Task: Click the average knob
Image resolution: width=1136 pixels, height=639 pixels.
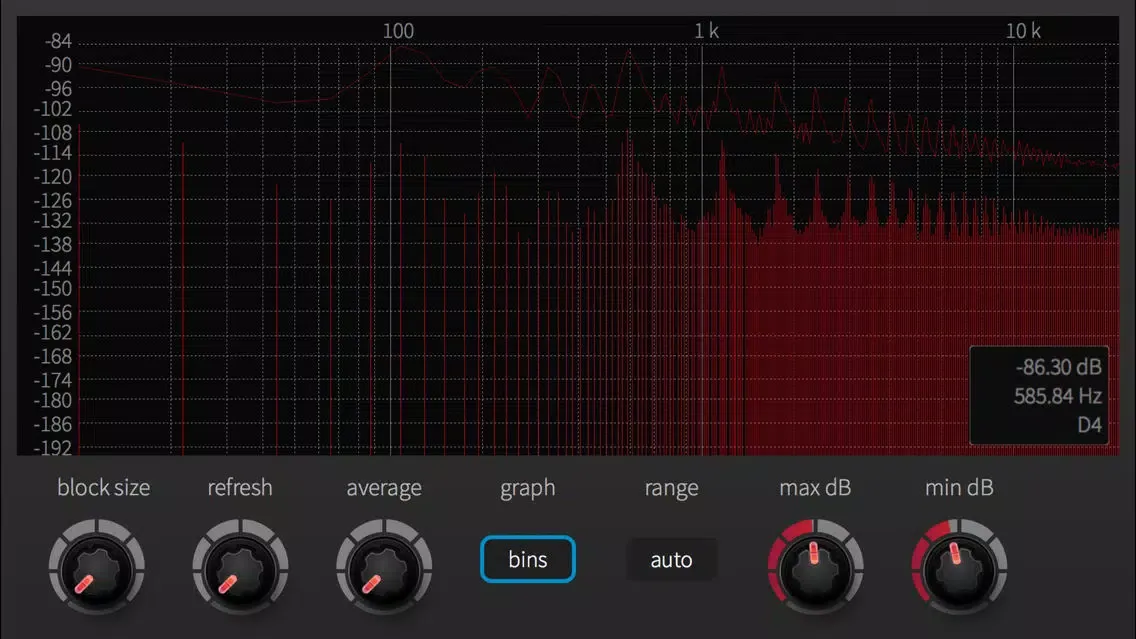Action: coord(384,567)
